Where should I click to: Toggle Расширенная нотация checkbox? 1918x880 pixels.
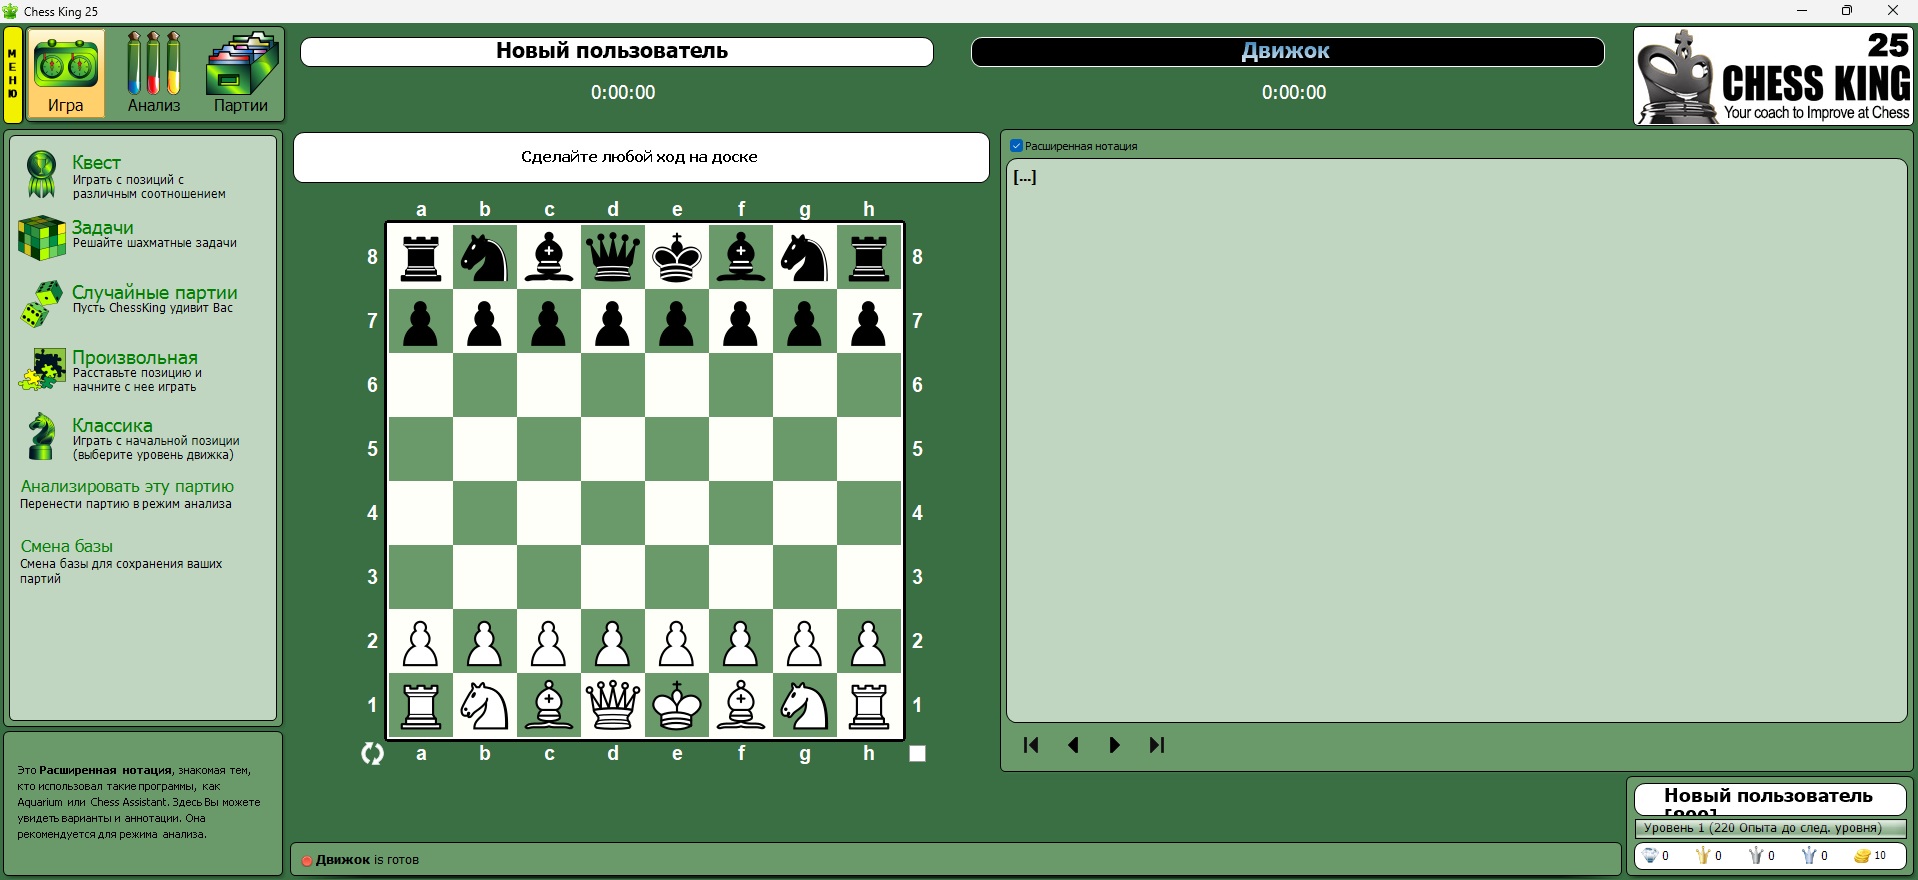(1016, 146)
